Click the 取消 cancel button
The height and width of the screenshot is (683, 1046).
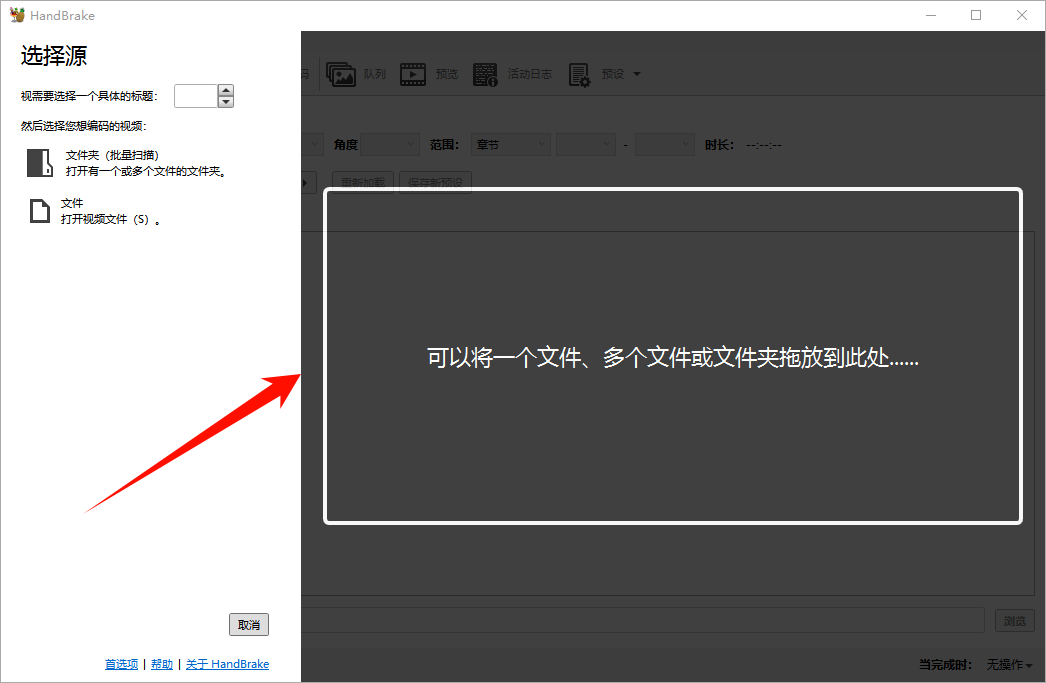click(x=249, y=624)
